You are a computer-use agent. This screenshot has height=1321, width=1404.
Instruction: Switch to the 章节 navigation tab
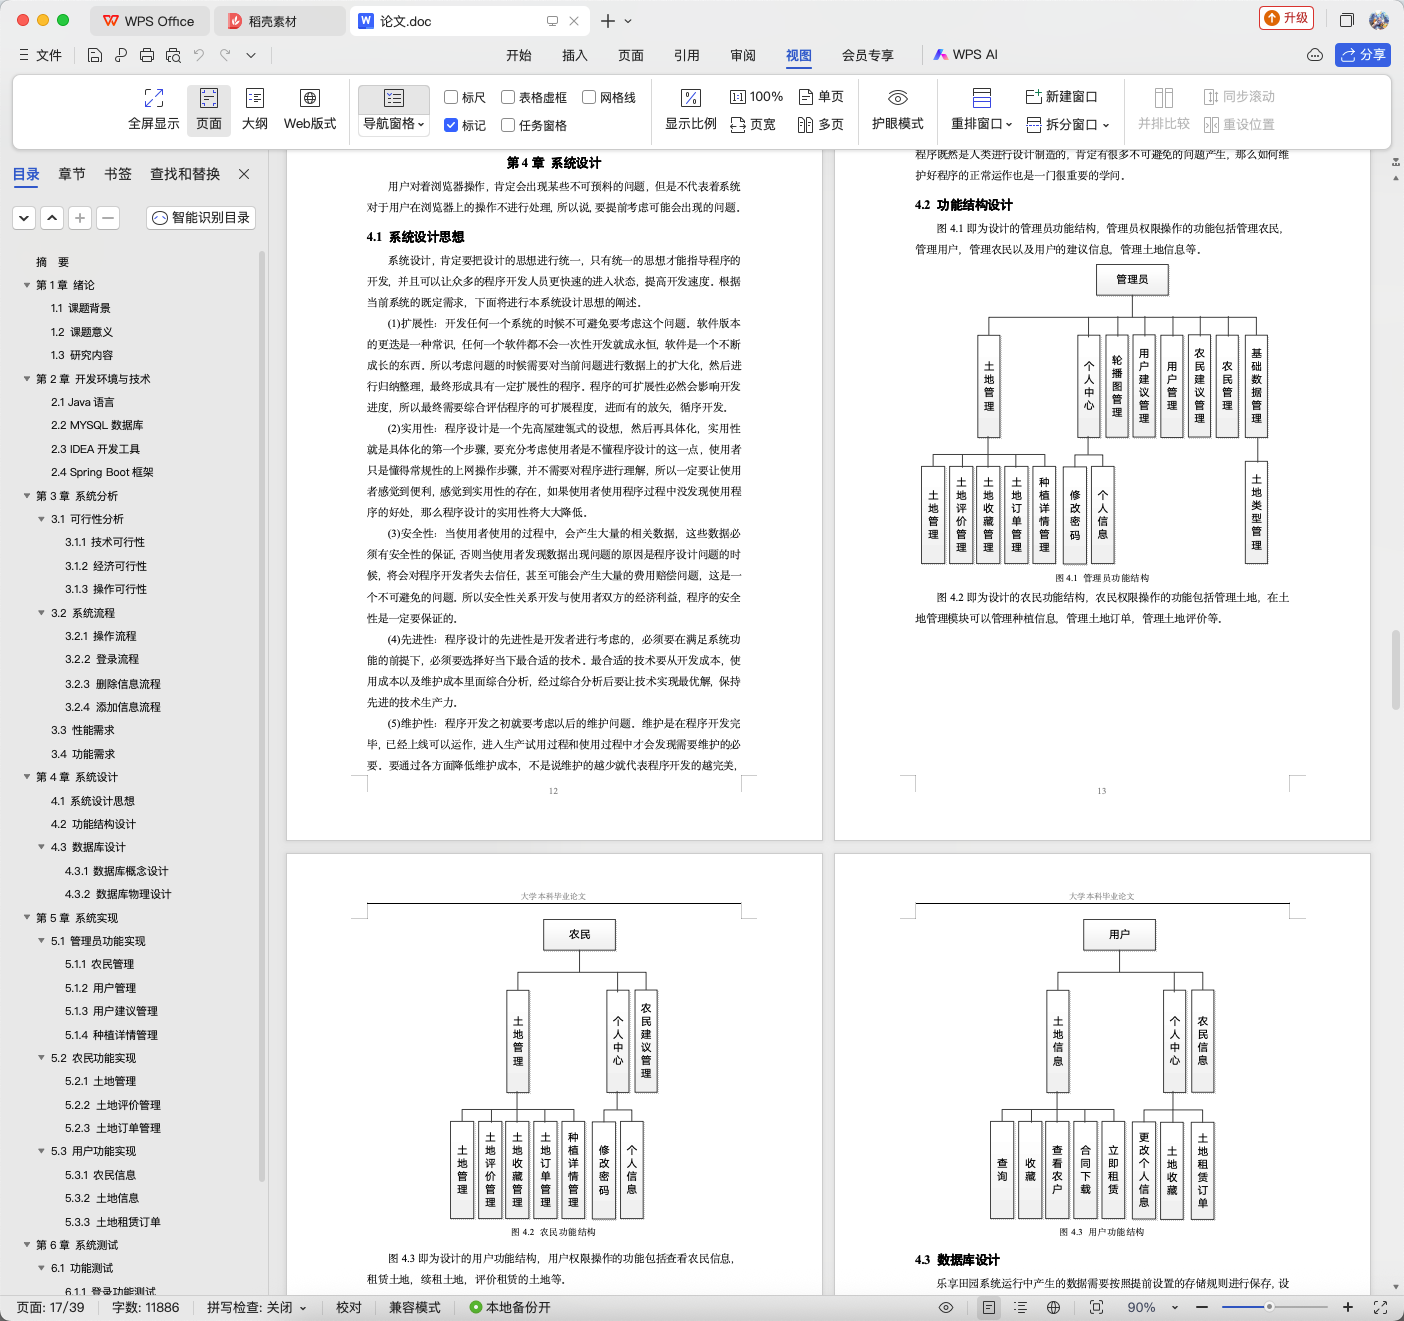[72, 174]
